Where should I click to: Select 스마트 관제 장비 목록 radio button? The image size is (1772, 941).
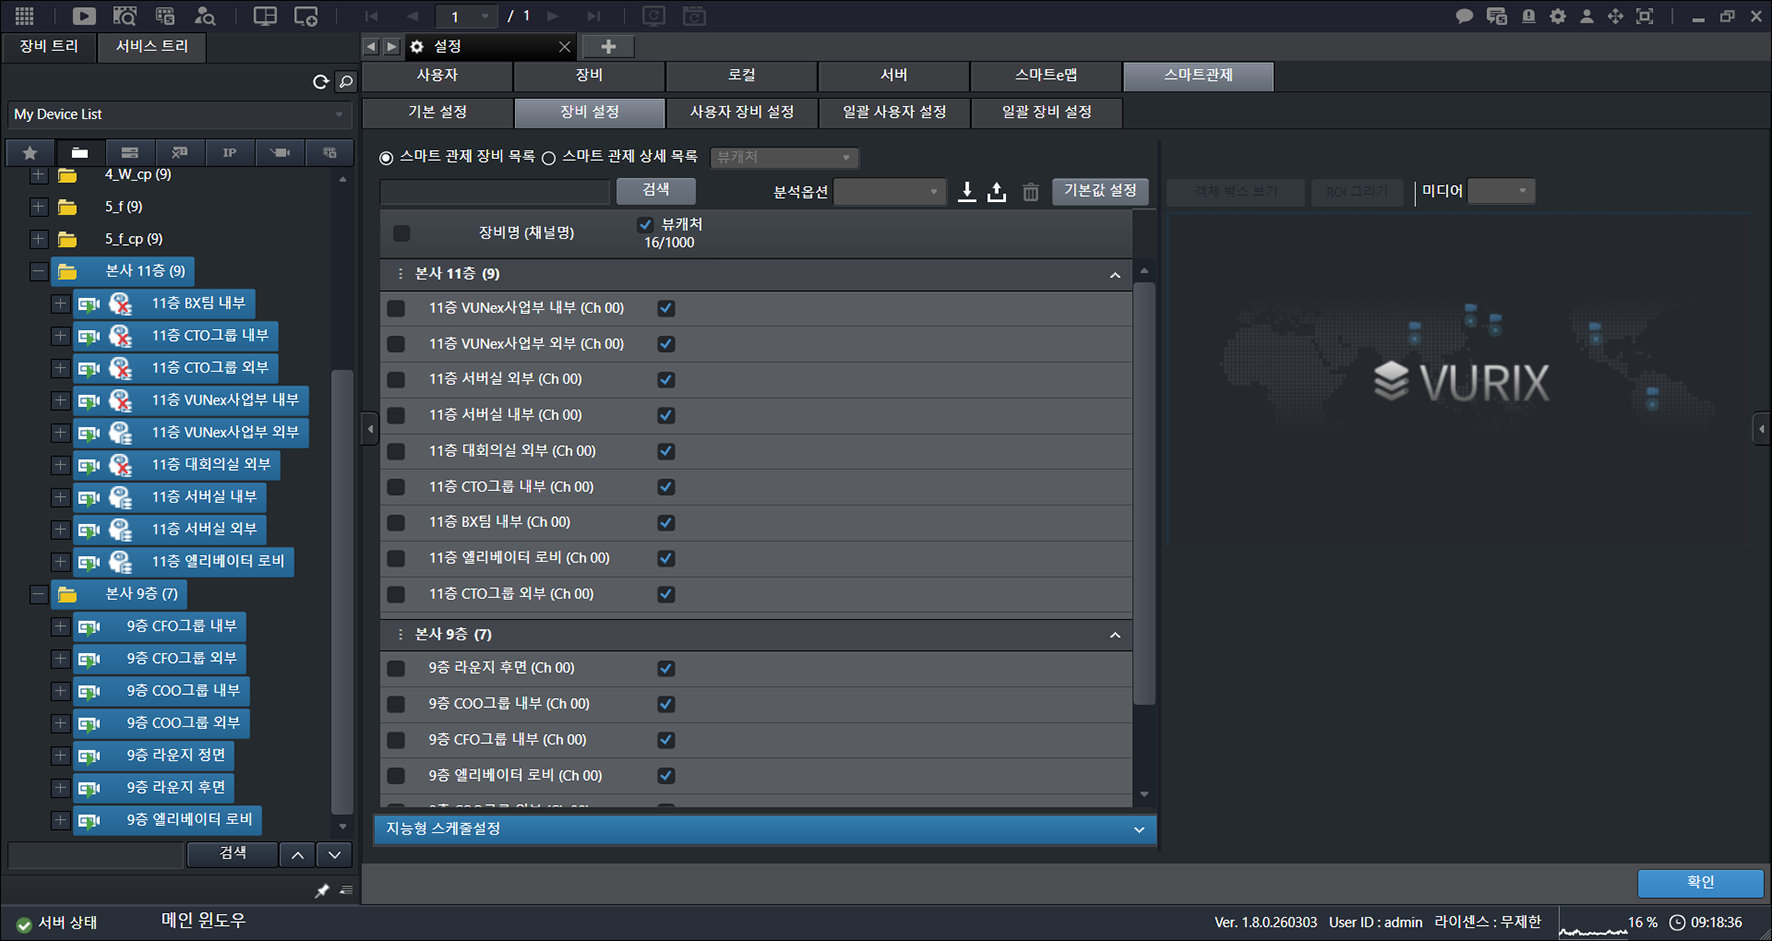coord(386,158)
